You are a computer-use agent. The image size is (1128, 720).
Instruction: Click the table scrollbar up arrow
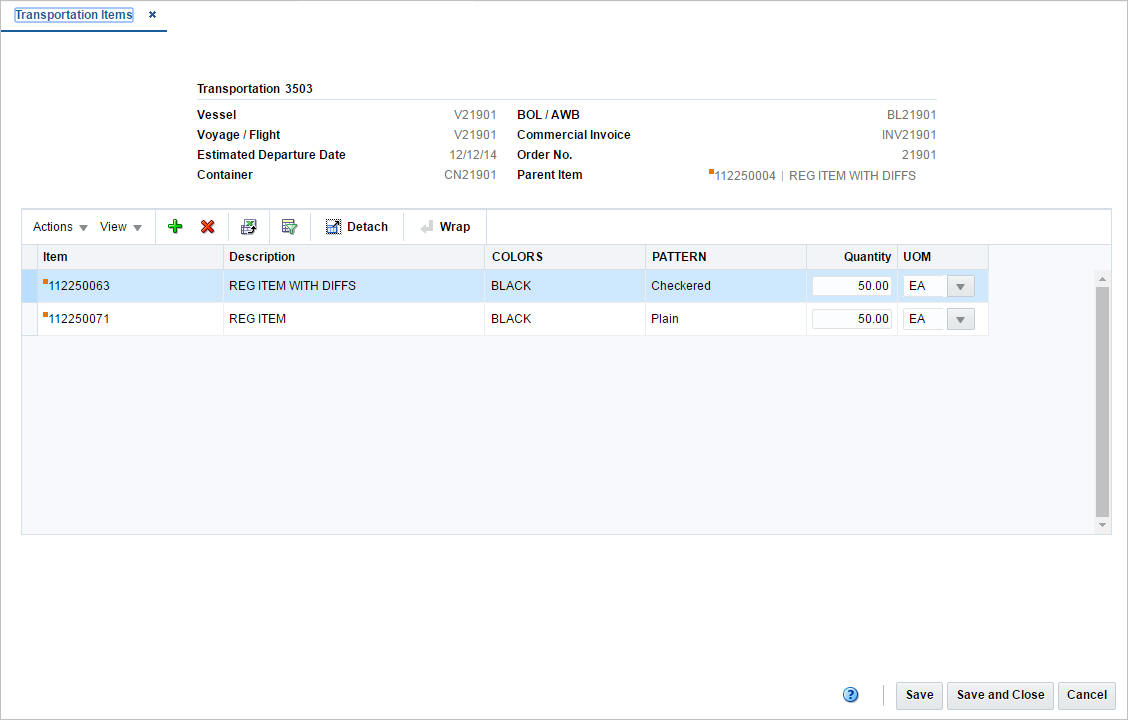point(1102,279)
